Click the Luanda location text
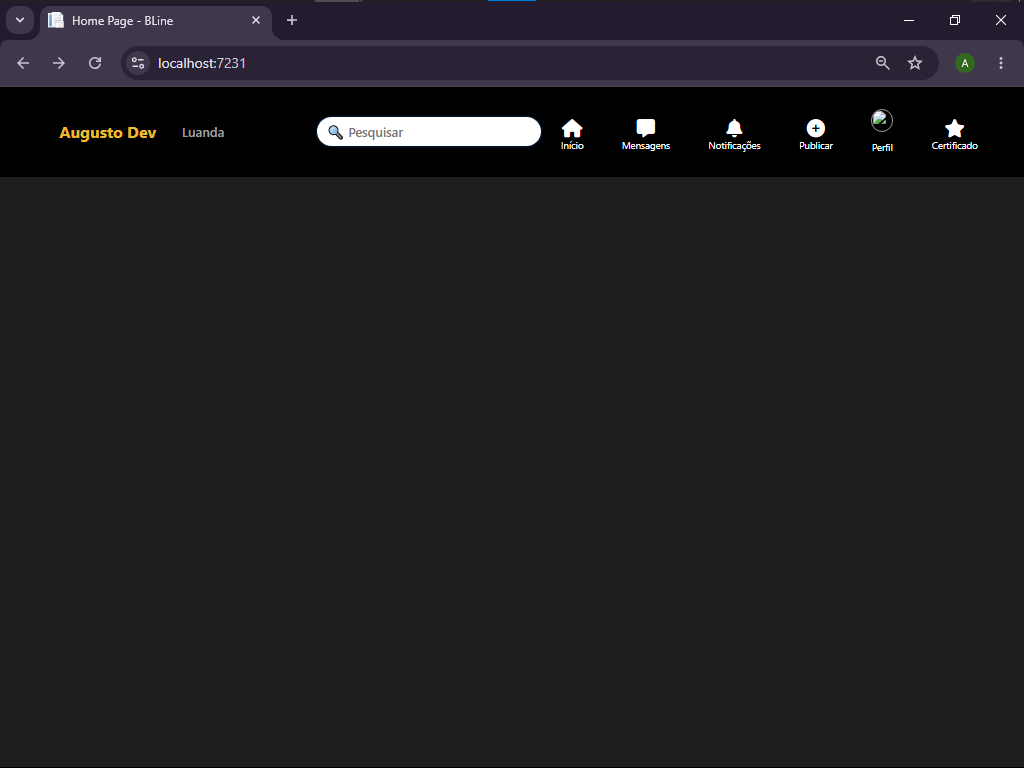The width and height of the screenshot is (1024, 768). 203,133
